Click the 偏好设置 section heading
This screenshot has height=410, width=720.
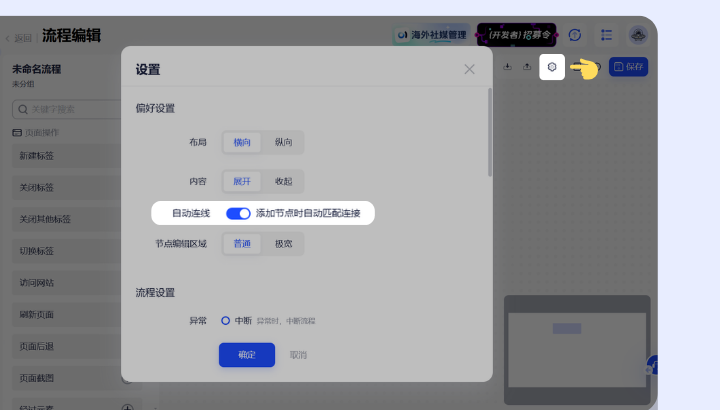tap(155, 109)
